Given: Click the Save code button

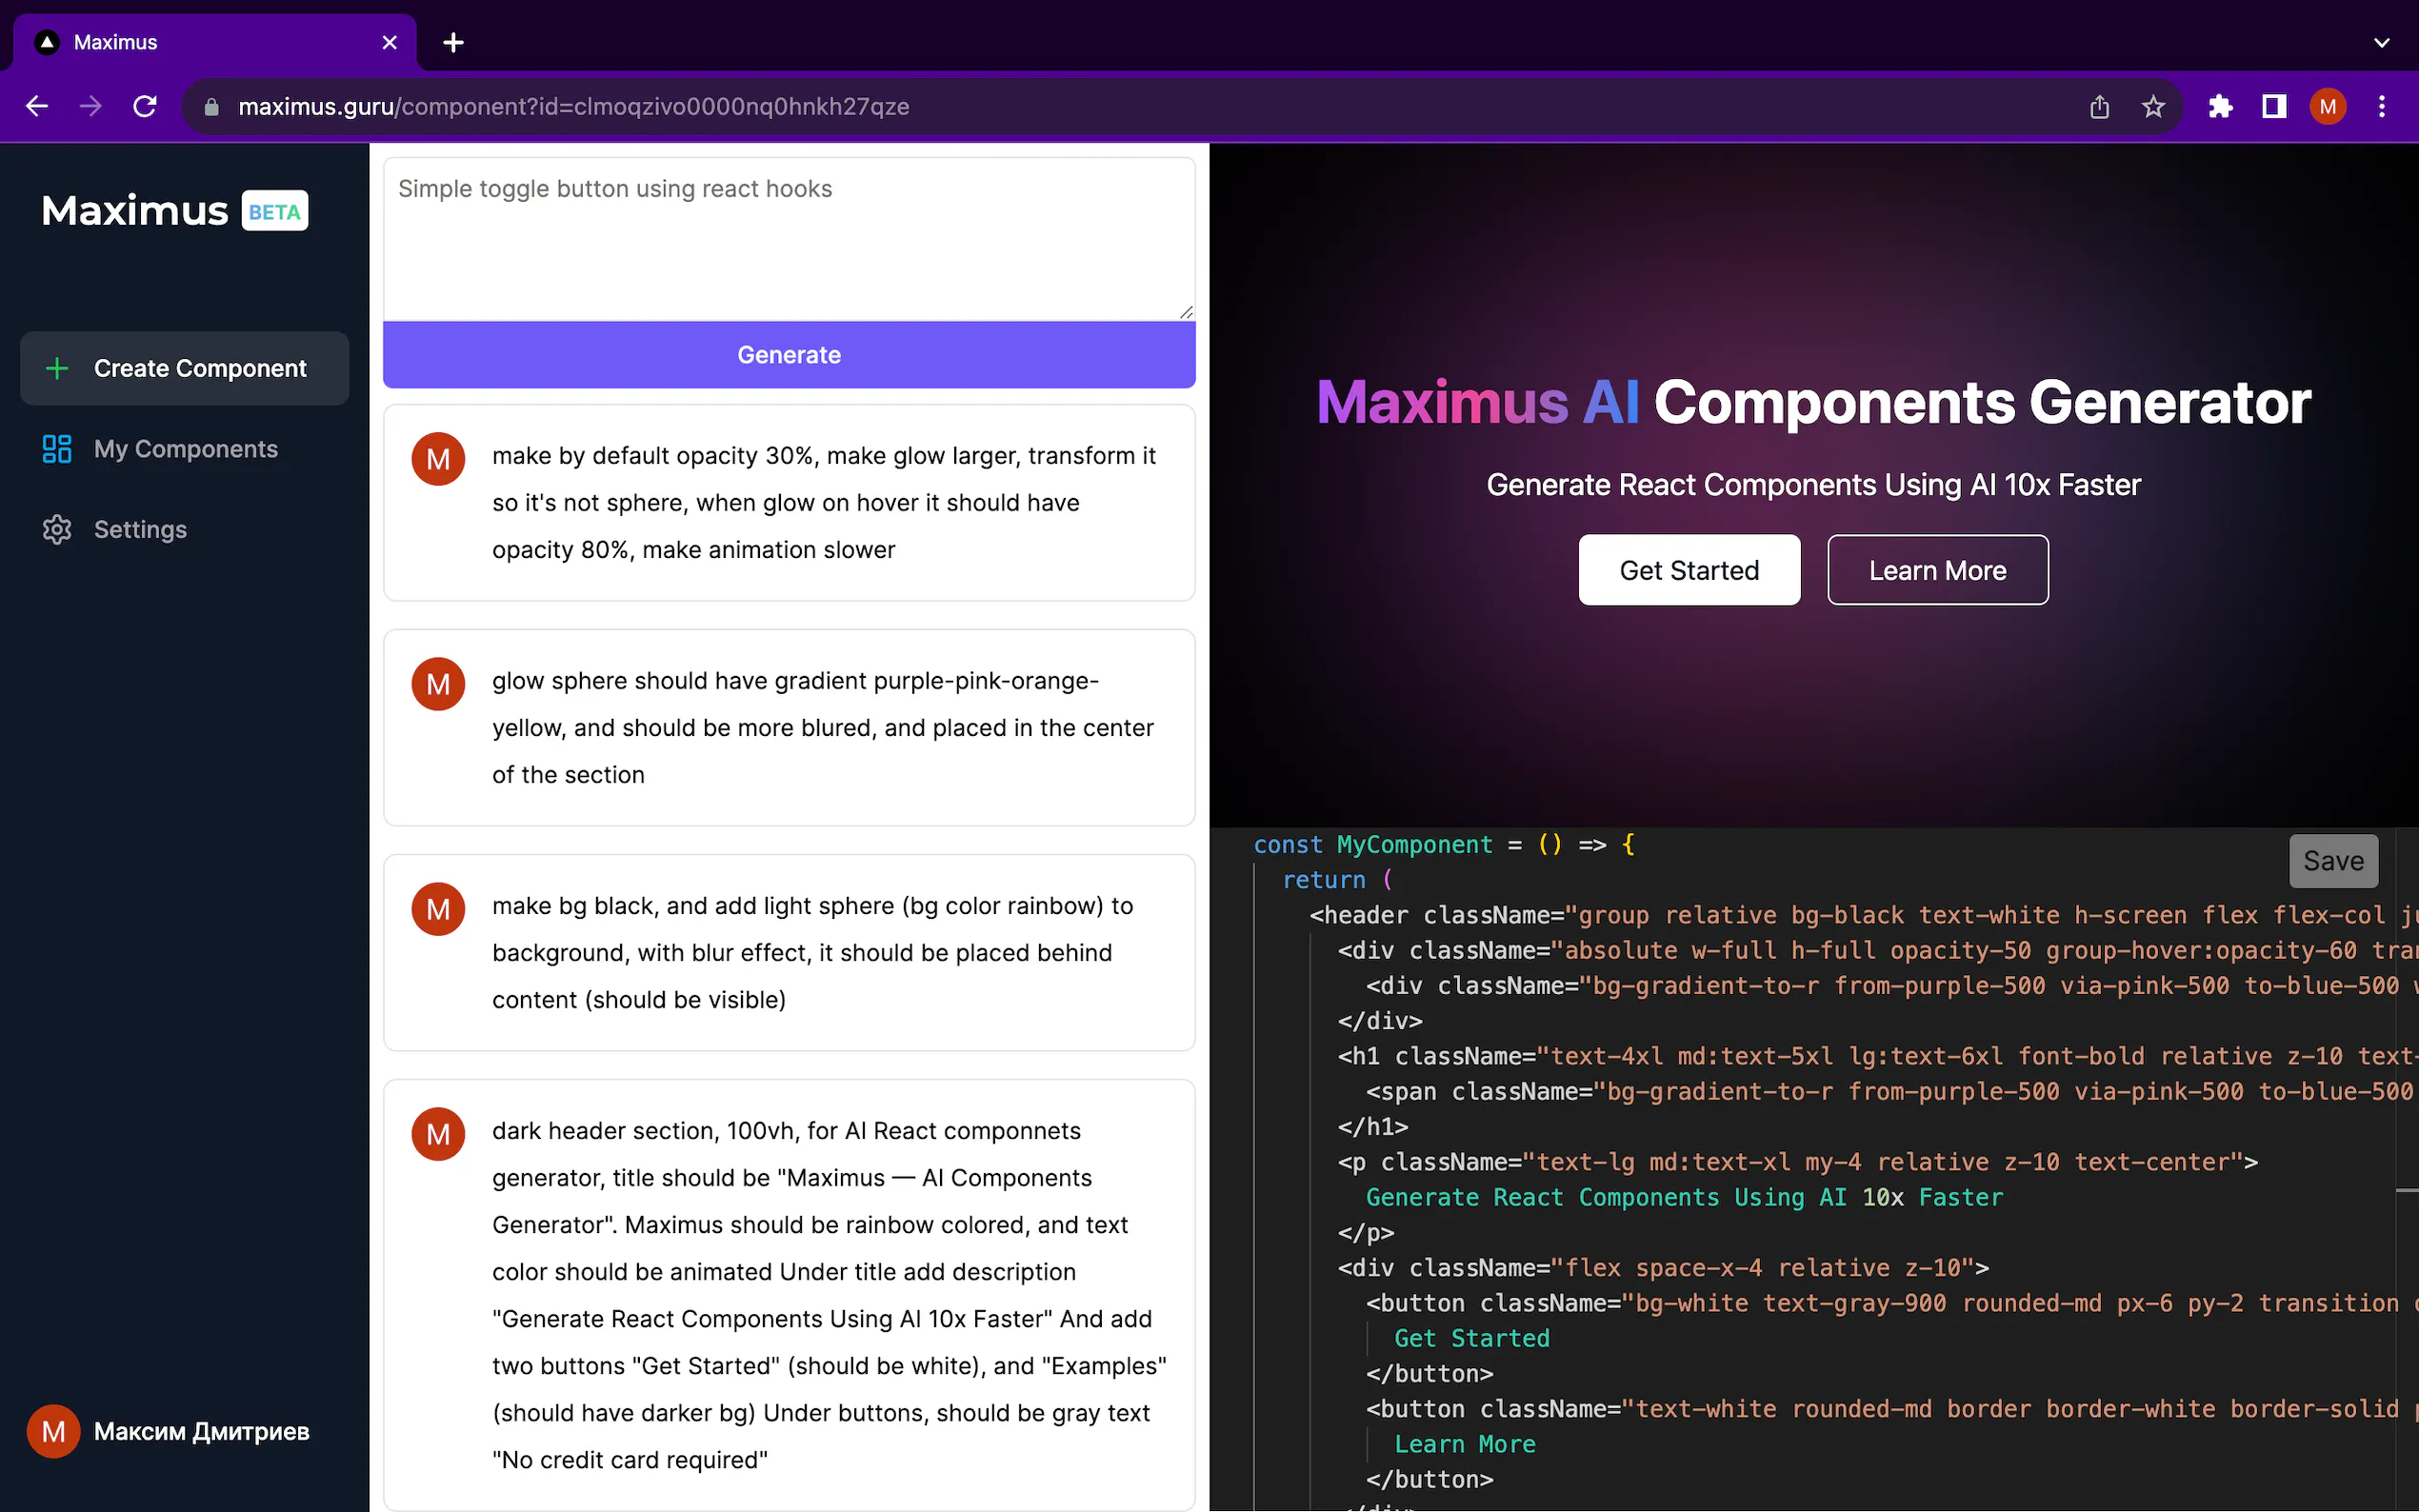Looking at the screenshot, I should 2333,861.
